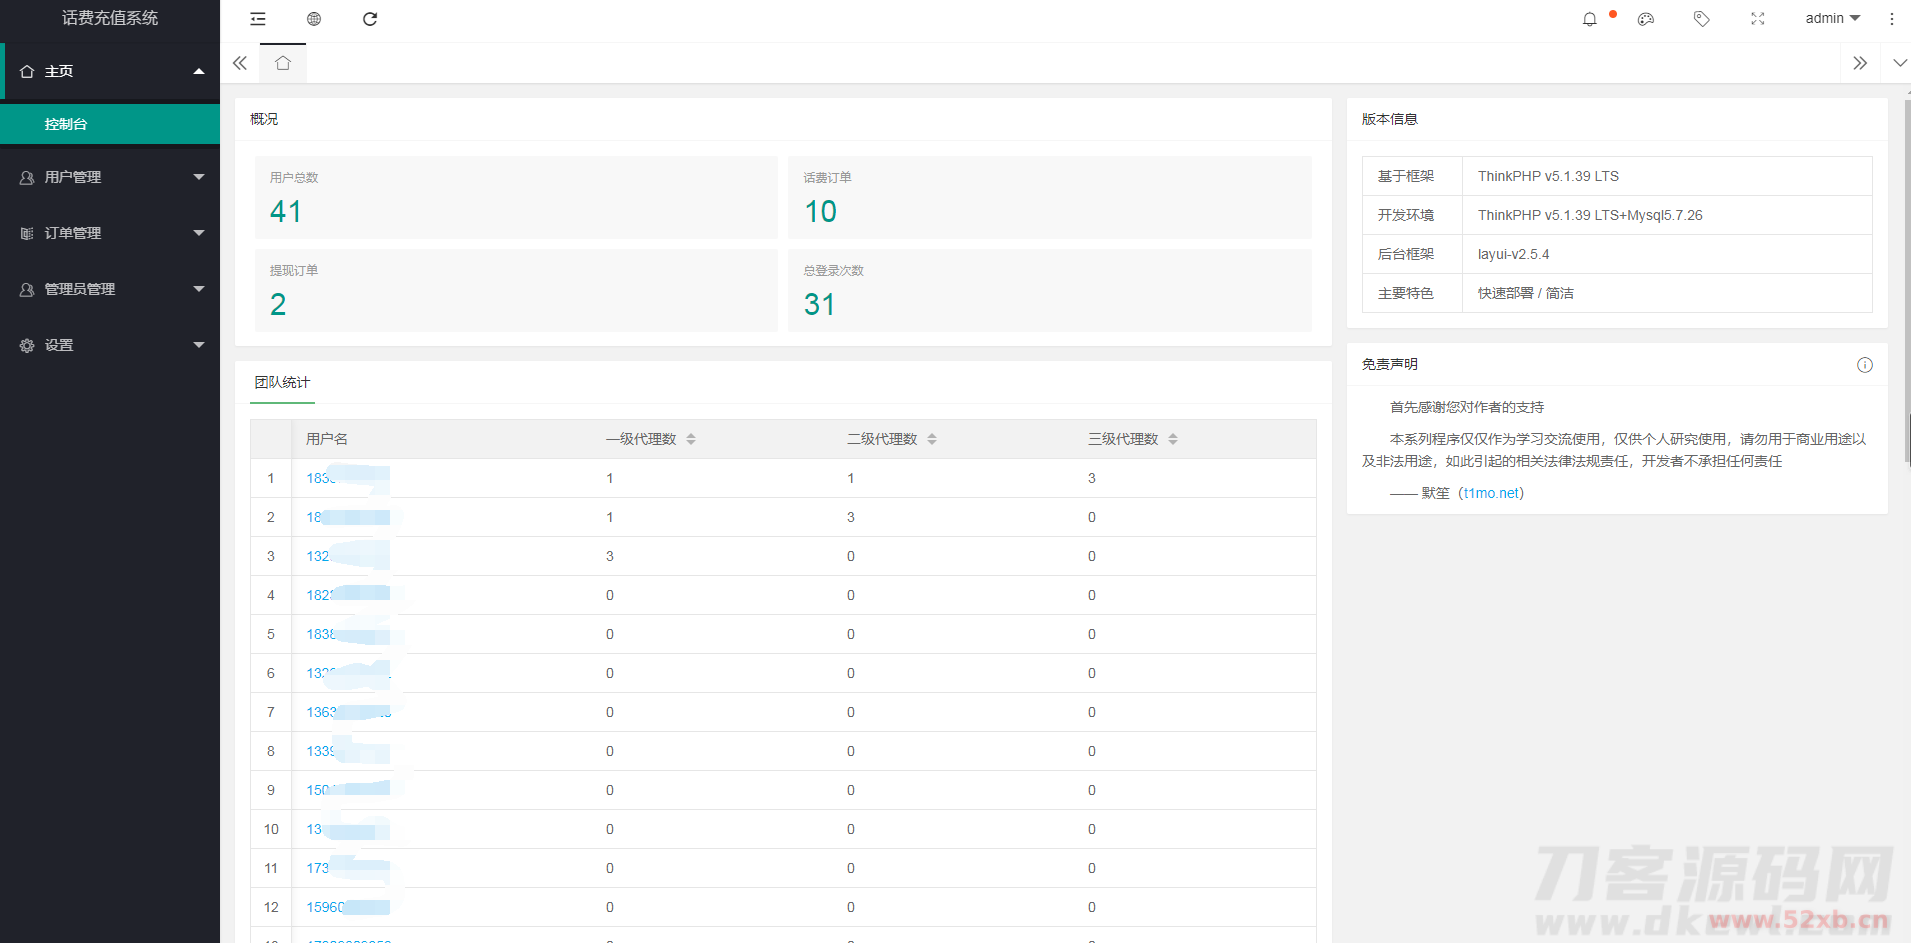Open the t1mo.net author link
The height and width of the screenshot is (943, 1911).
tap(1491, 493)
